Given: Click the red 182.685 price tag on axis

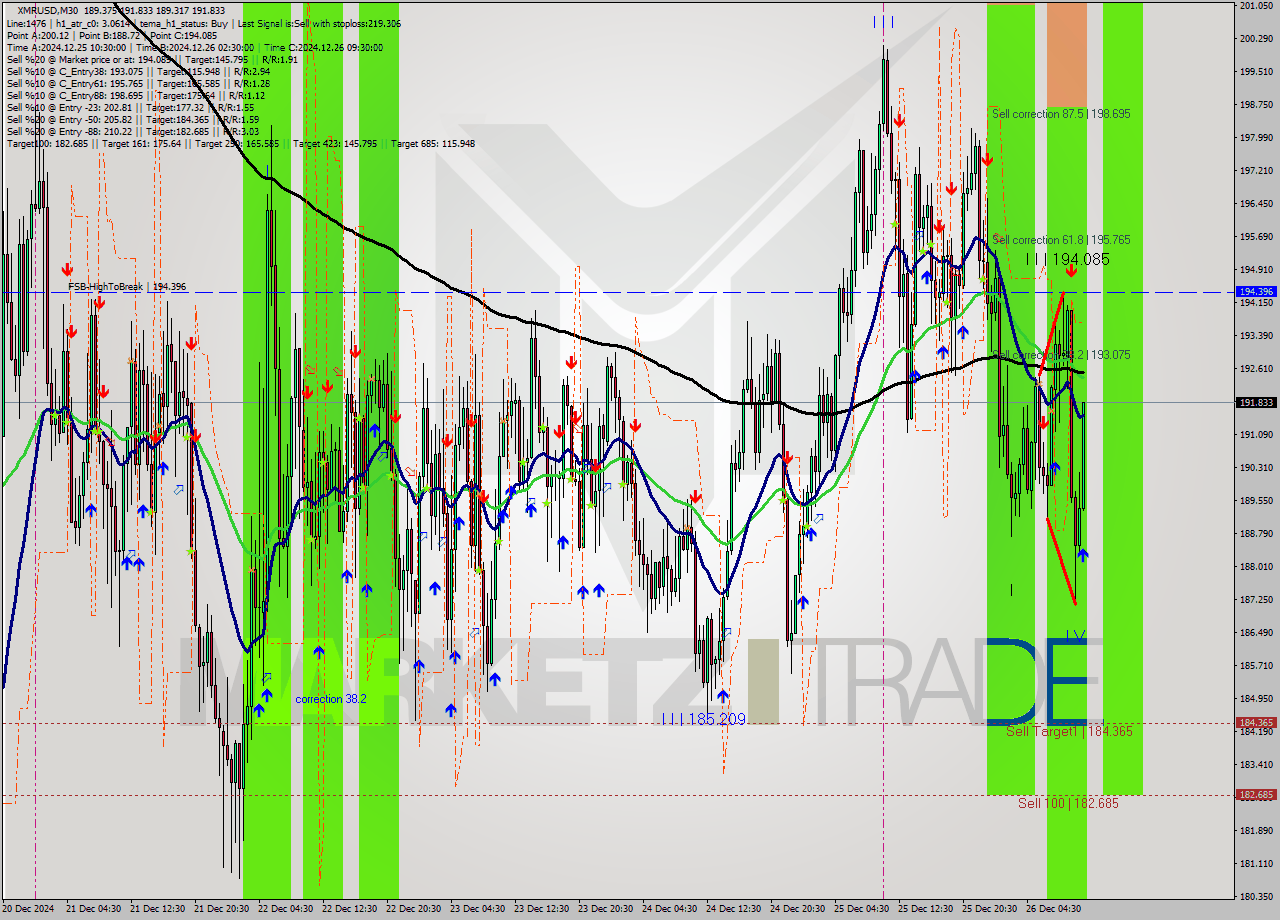Looking at the screenshot, I should click(x=1256, y=795).
